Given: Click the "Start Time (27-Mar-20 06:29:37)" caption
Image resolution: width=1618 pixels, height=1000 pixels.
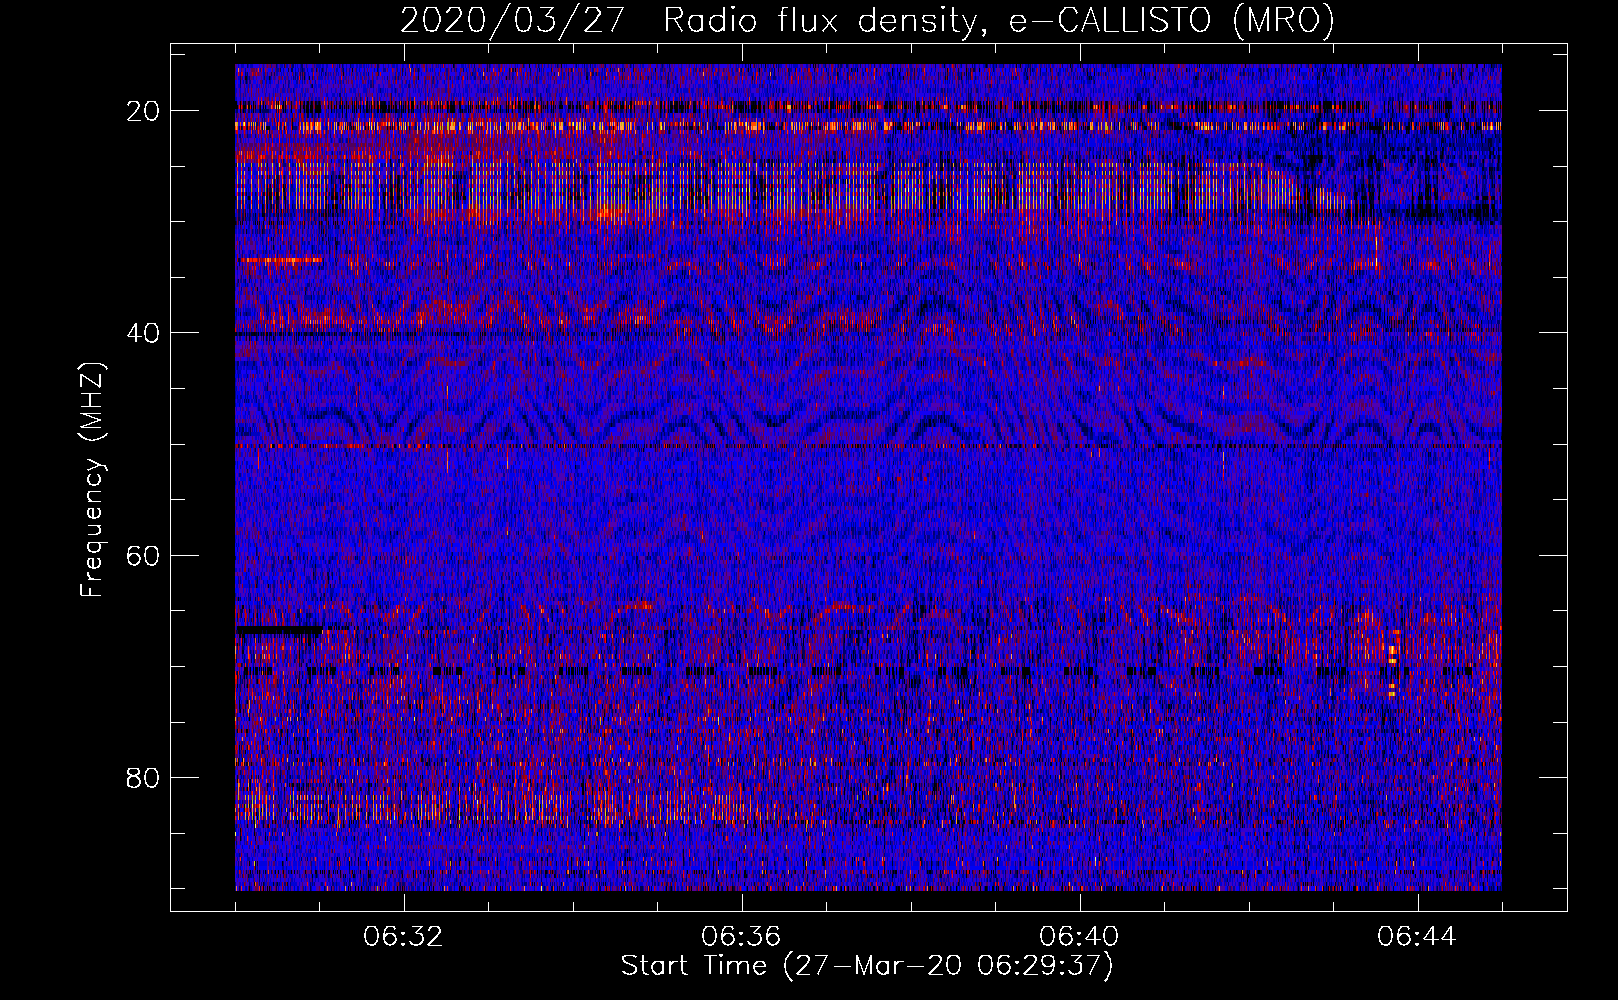Looking at the screenshot, I should point(867,966).
